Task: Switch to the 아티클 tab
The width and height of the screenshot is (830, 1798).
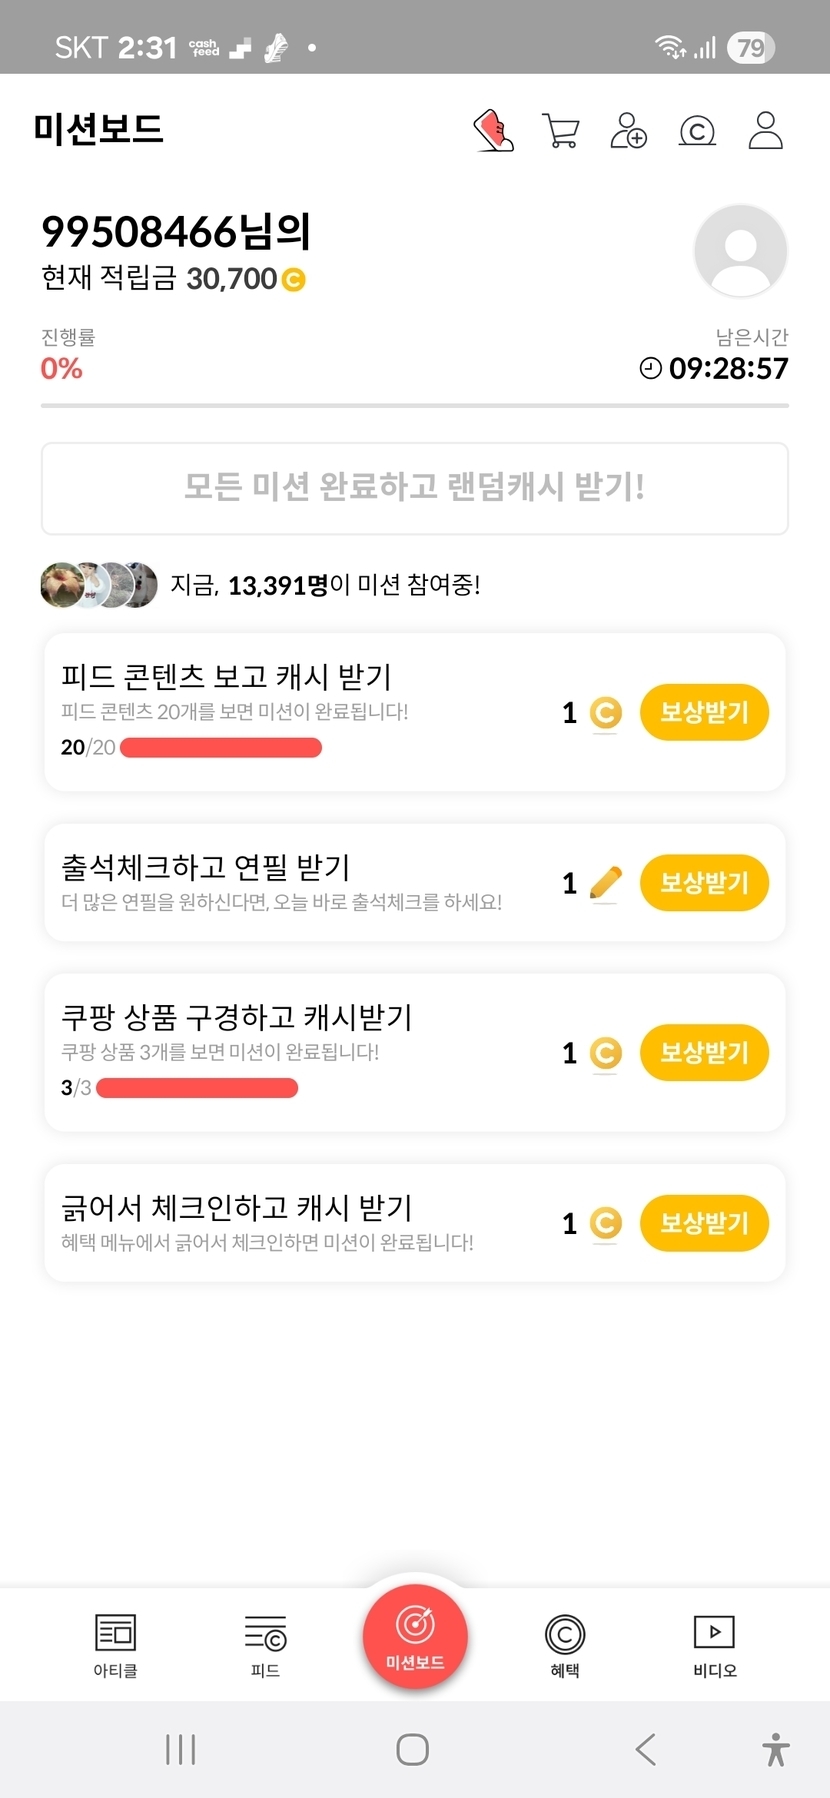Action: [115, 1645]
